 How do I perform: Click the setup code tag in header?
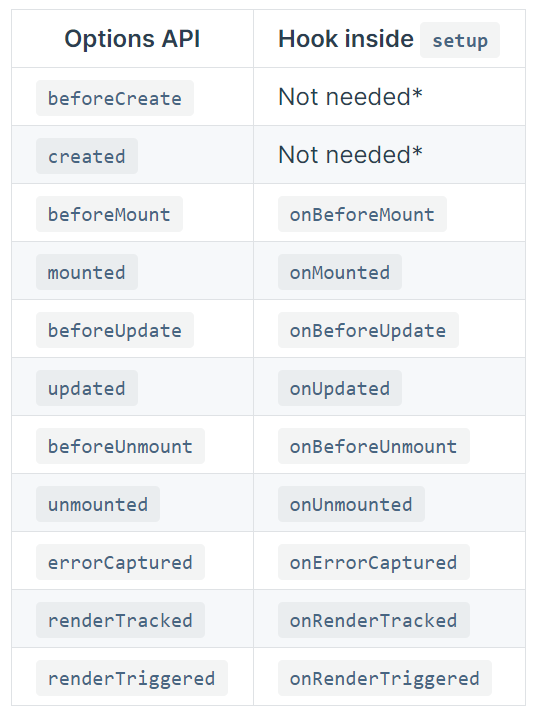460,40
